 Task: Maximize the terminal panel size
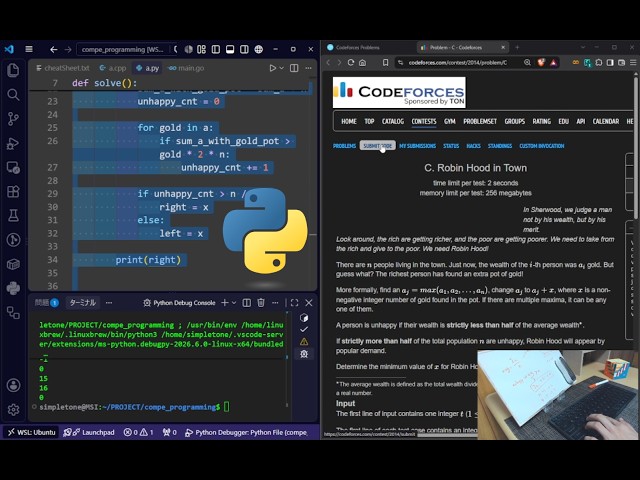coord(294,302)
